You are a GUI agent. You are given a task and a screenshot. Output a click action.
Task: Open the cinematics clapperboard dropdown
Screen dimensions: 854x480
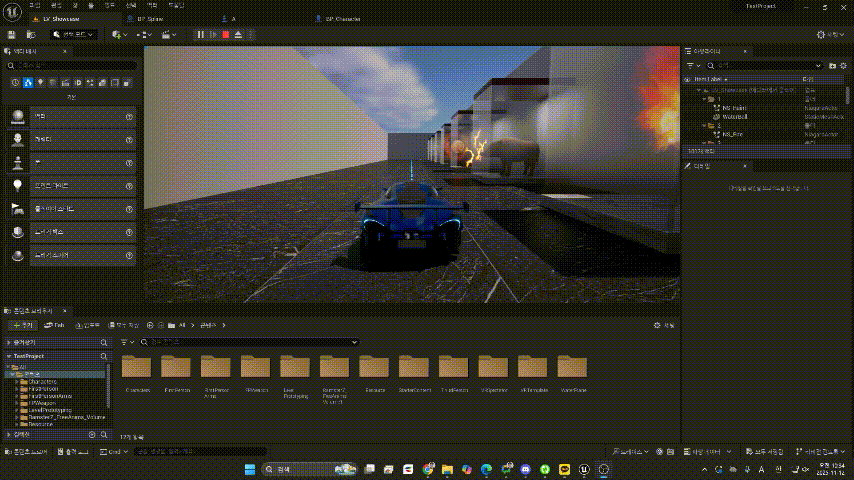point(169,34)
